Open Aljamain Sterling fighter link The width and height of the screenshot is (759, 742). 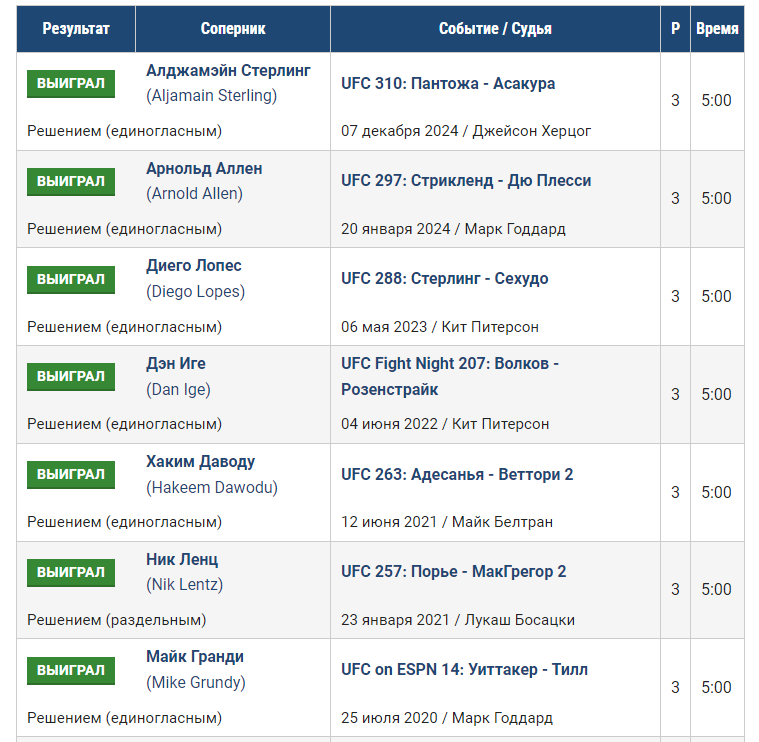pyautogui.click(x=228, y=71)
